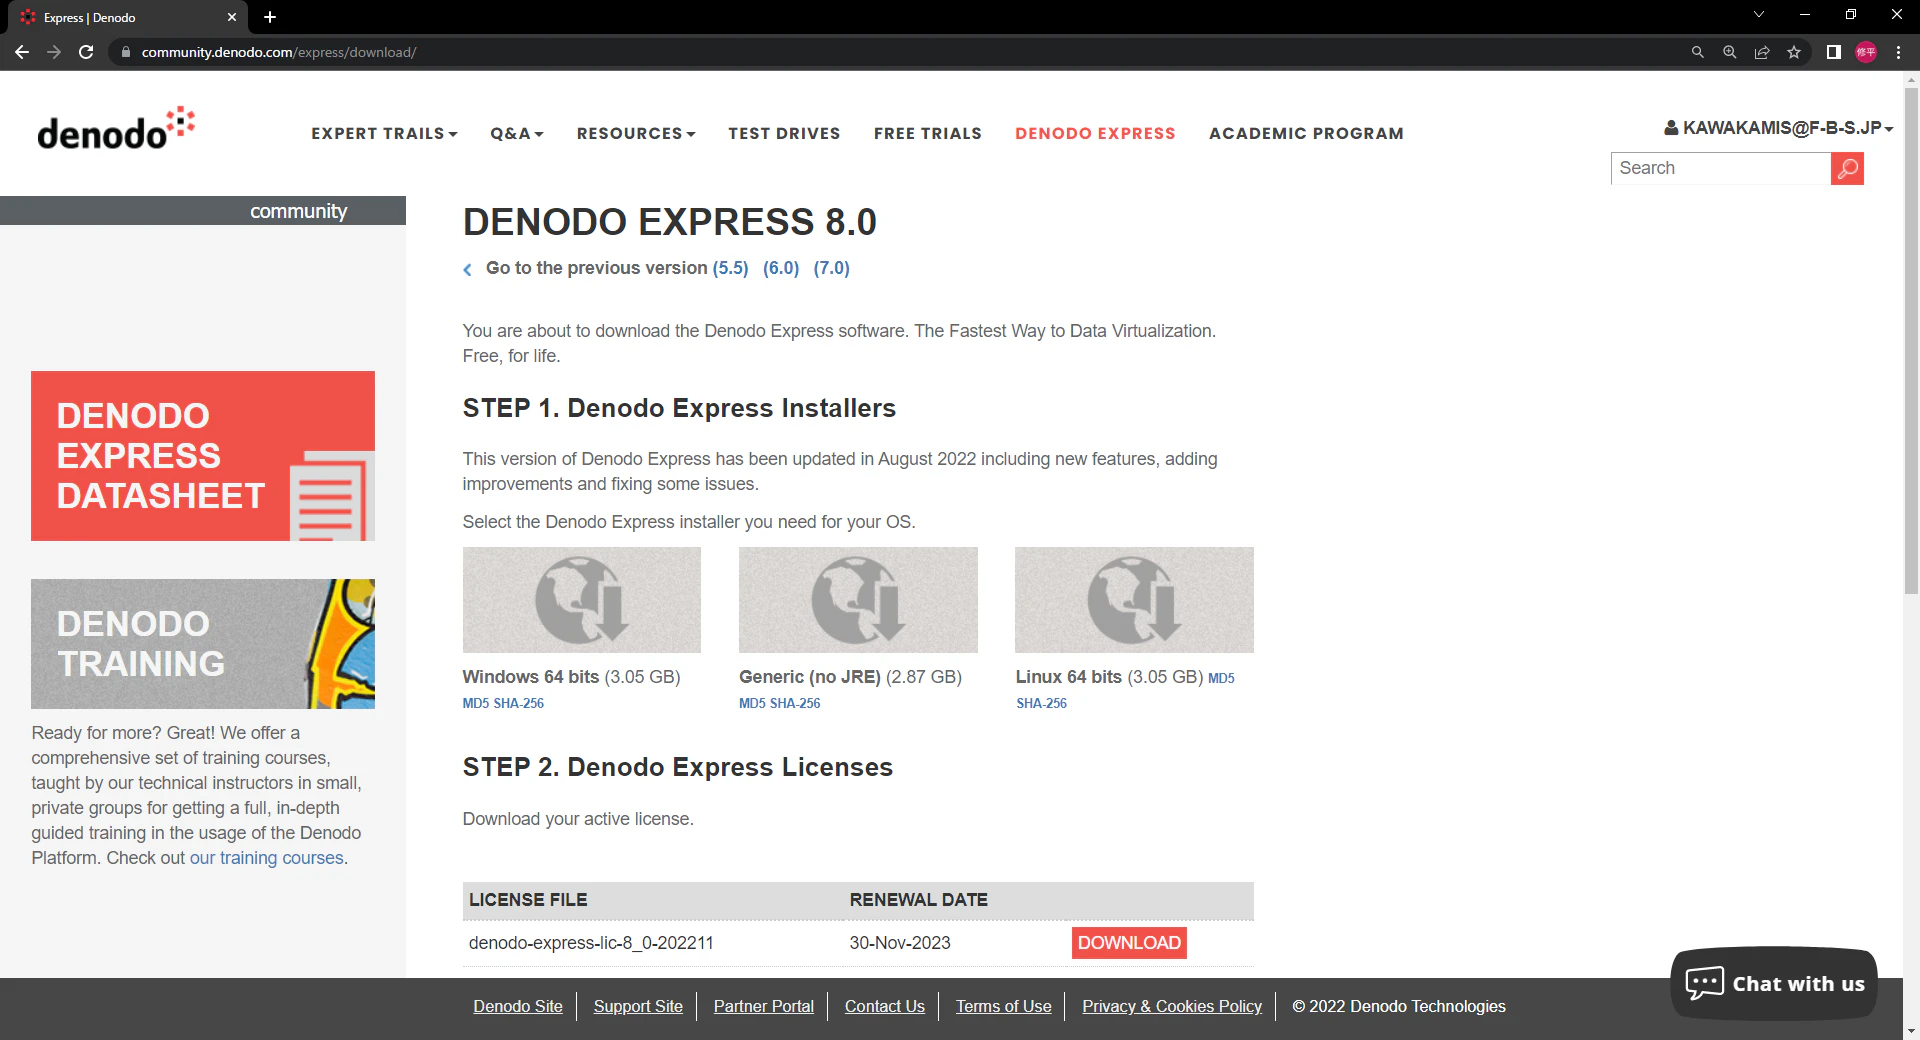The height and width of the screenshot is (1040, 1920).
Task: Click the Generic (no JRE) installer title
Action: point(810,677)
